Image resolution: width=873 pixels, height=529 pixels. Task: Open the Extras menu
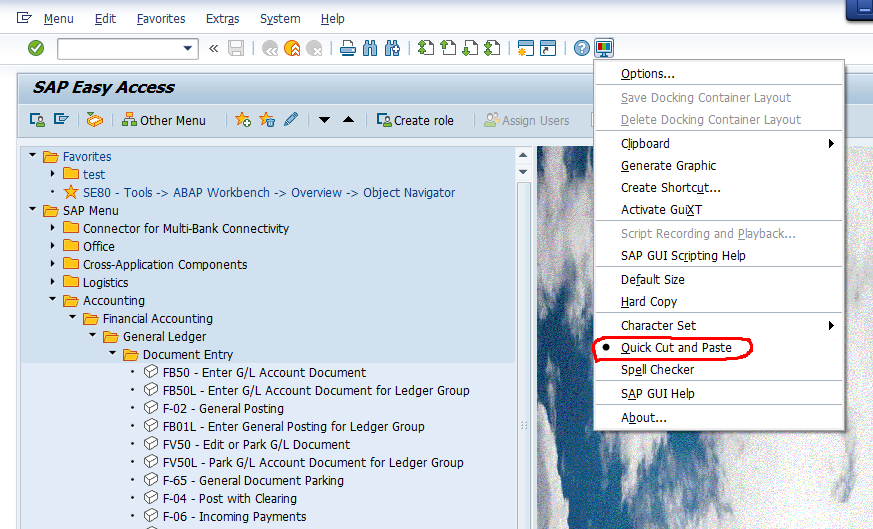point(223,18)
